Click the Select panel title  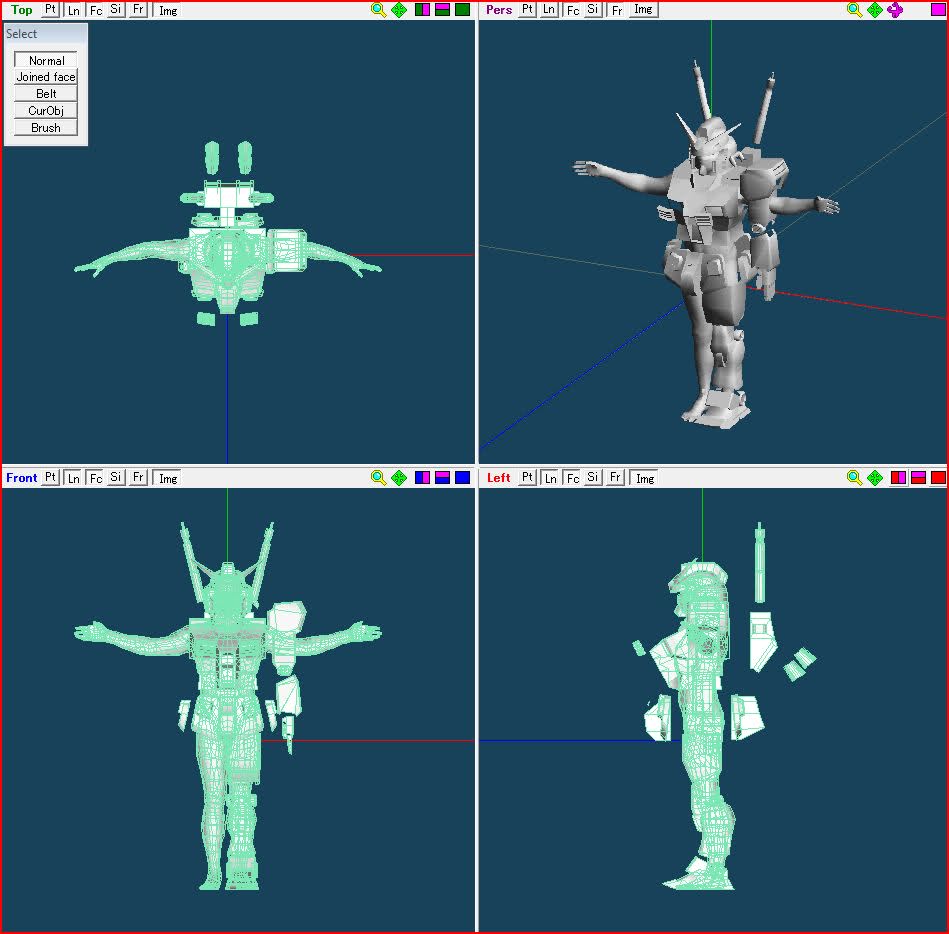pyautogui.click(x=21, y=34)
